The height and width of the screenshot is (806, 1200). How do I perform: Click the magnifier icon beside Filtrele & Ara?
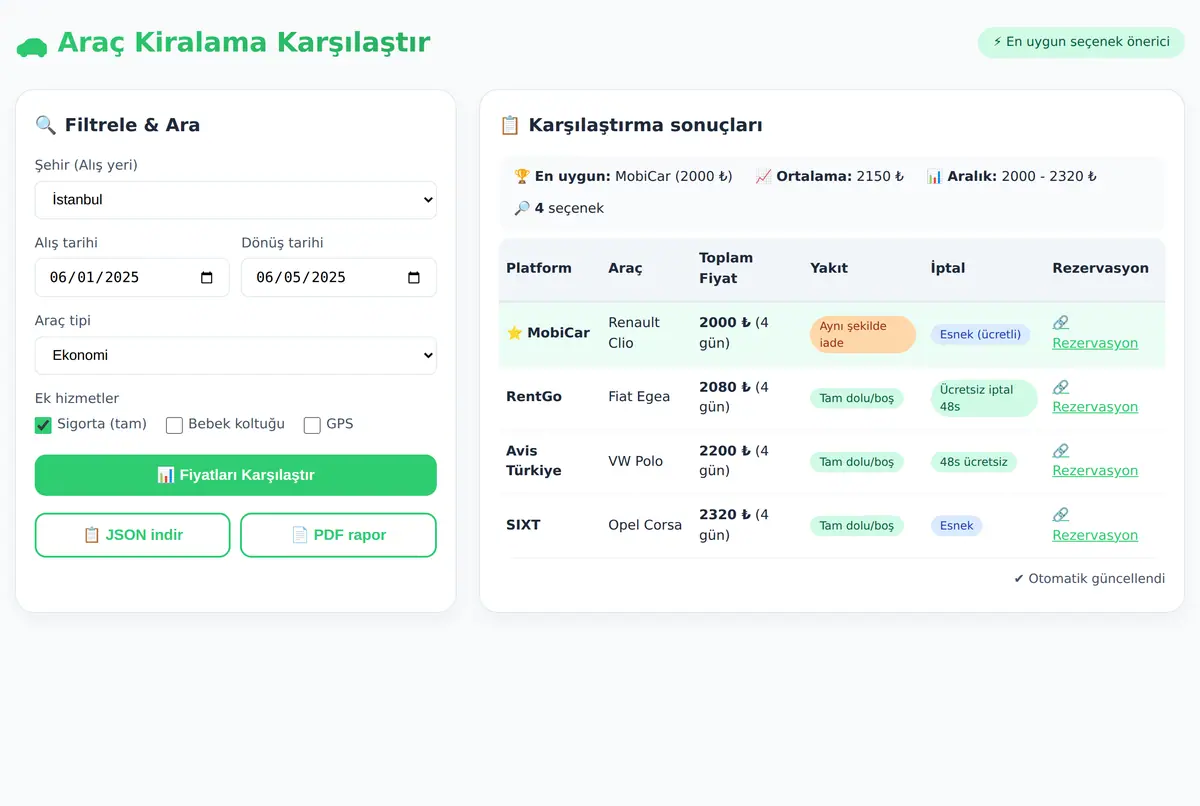coord(45,125)
